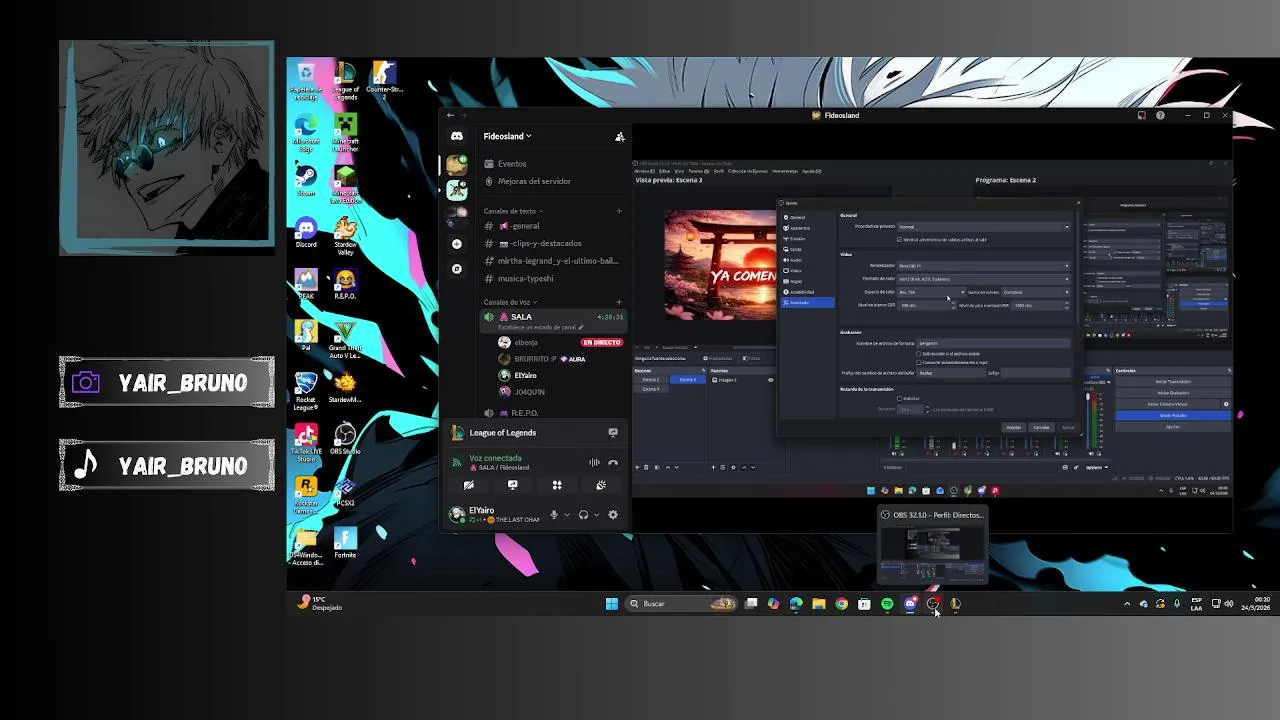The image size is (1280, 720).
Task: Open Herramientas menu in OBS
Action: 785,171
